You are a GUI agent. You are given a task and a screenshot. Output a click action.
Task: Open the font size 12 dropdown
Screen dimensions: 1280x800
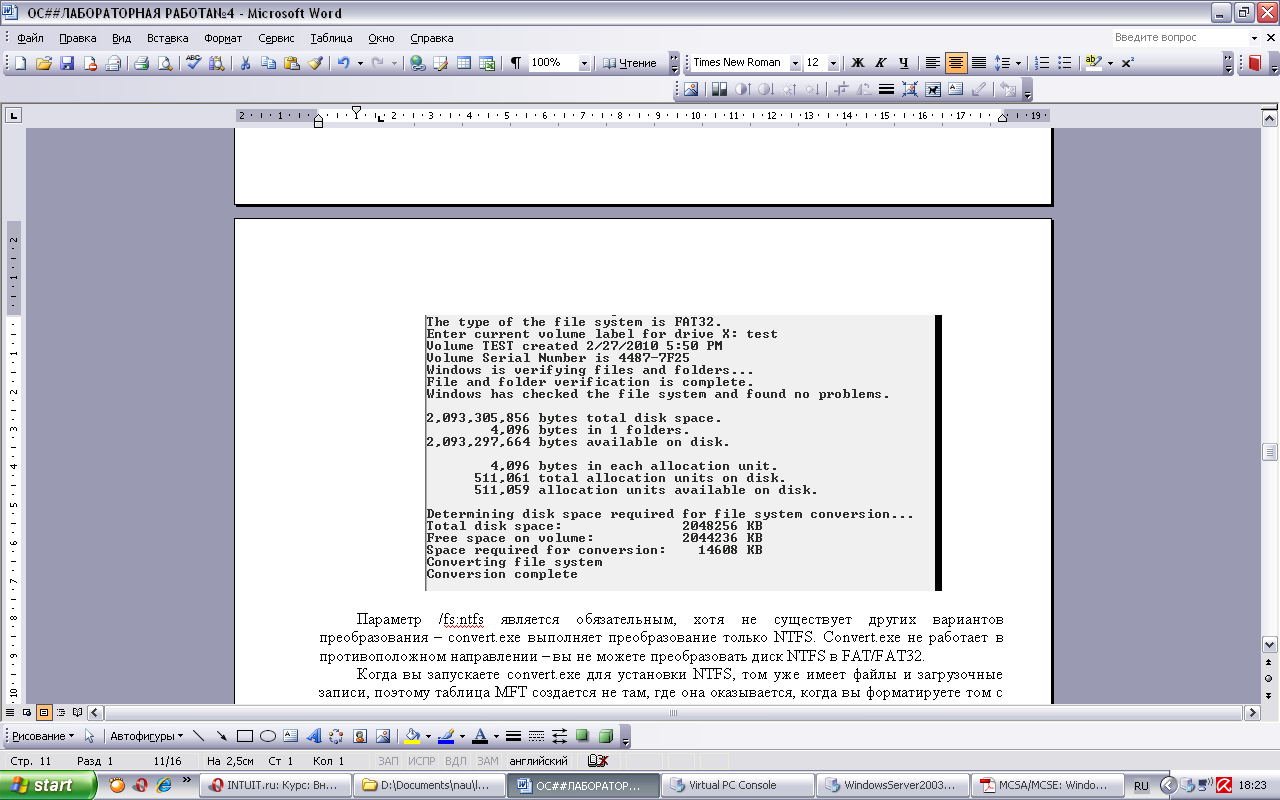pyautogui.click(x=832, y=63)
